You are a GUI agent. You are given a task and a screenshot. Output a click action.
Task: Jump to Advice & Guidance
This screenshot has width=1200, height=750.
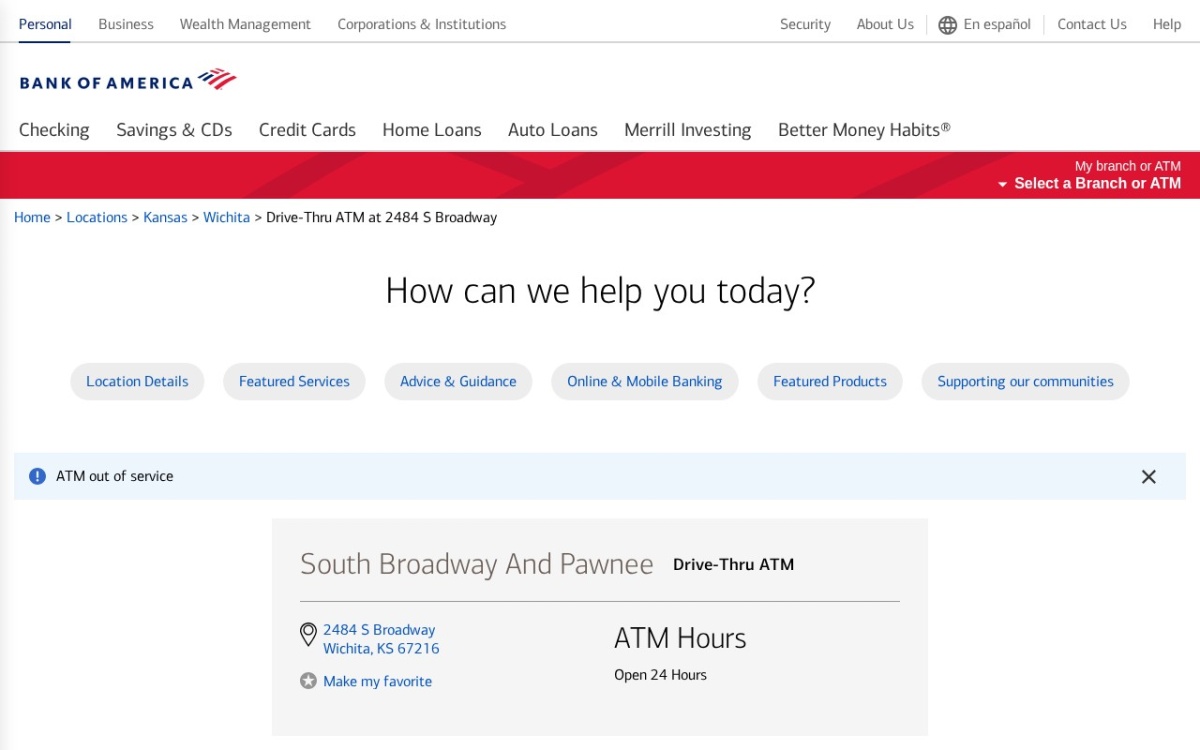click(458, 381)
